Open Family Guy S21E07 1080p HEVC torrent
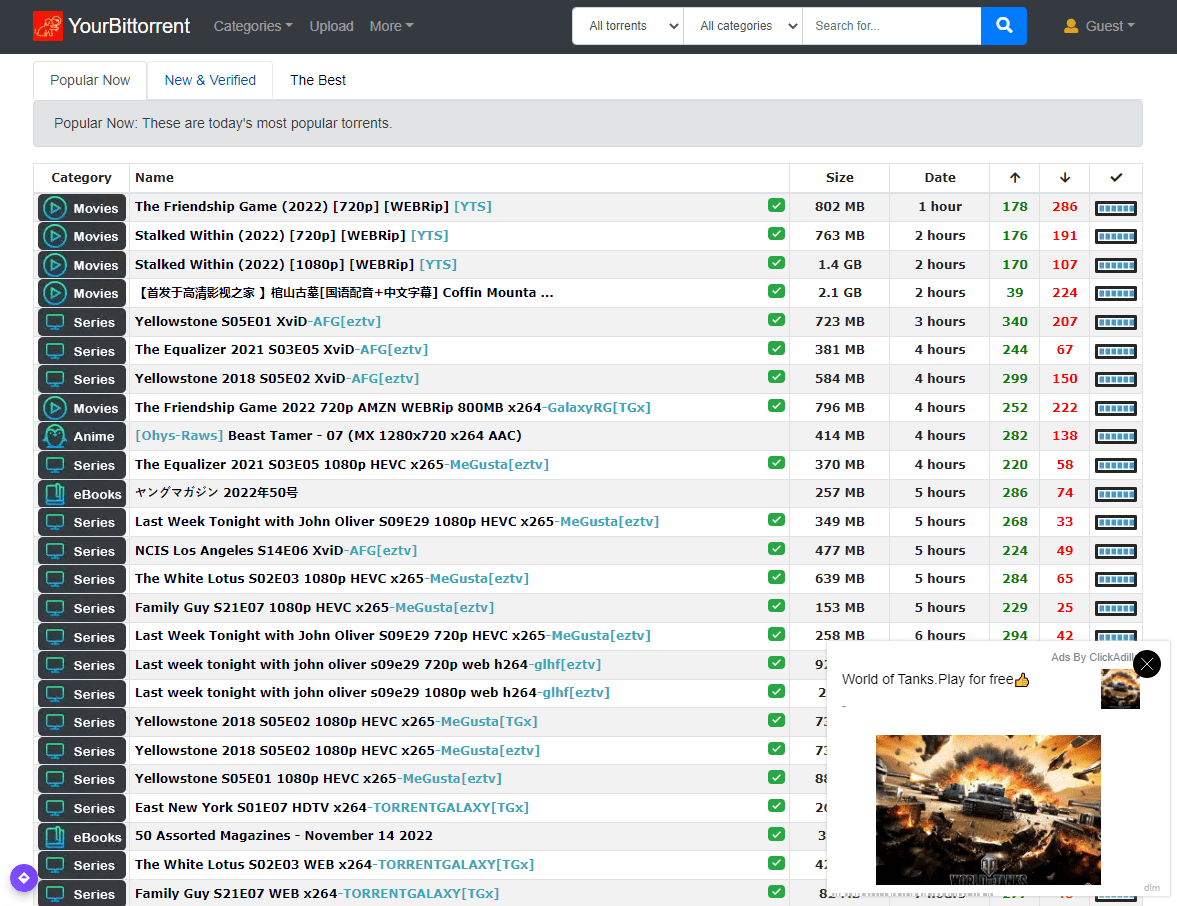 315,607
